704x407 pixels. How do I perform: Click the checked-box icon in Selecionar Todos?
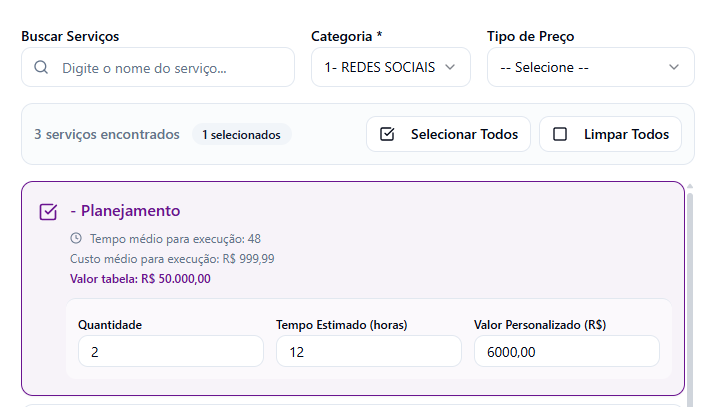tap(388, 134)
